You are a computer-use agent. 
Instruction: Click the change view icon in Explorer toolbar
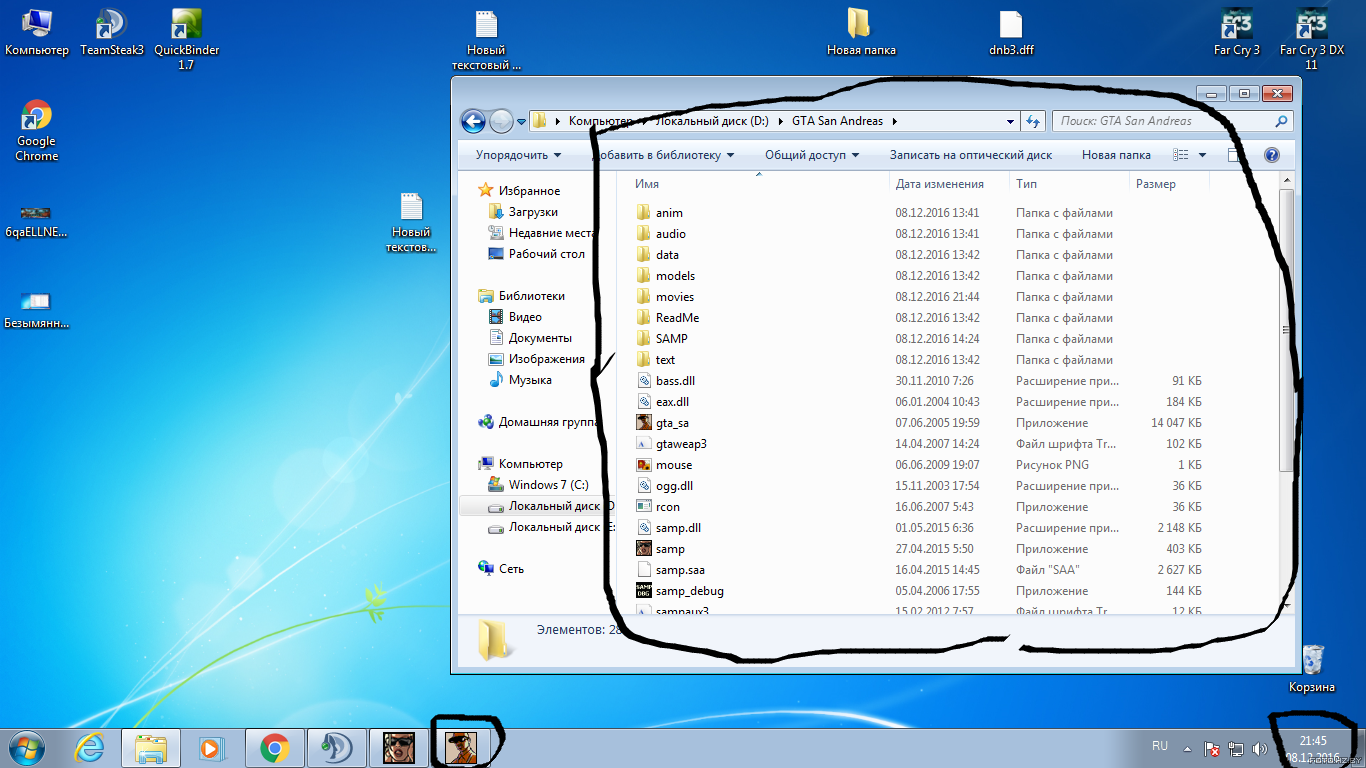[x=1181, y=155]
